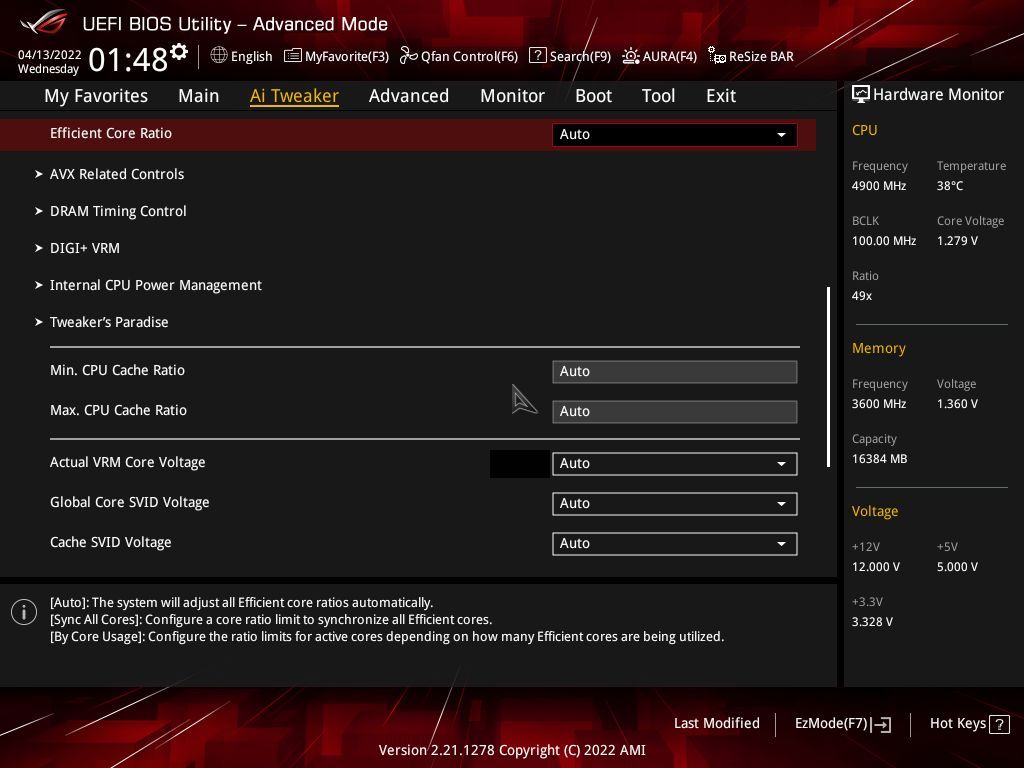1024x768 pixels.
Task: Click Core Voltage value 1.279 V
Action: (957, 241)
